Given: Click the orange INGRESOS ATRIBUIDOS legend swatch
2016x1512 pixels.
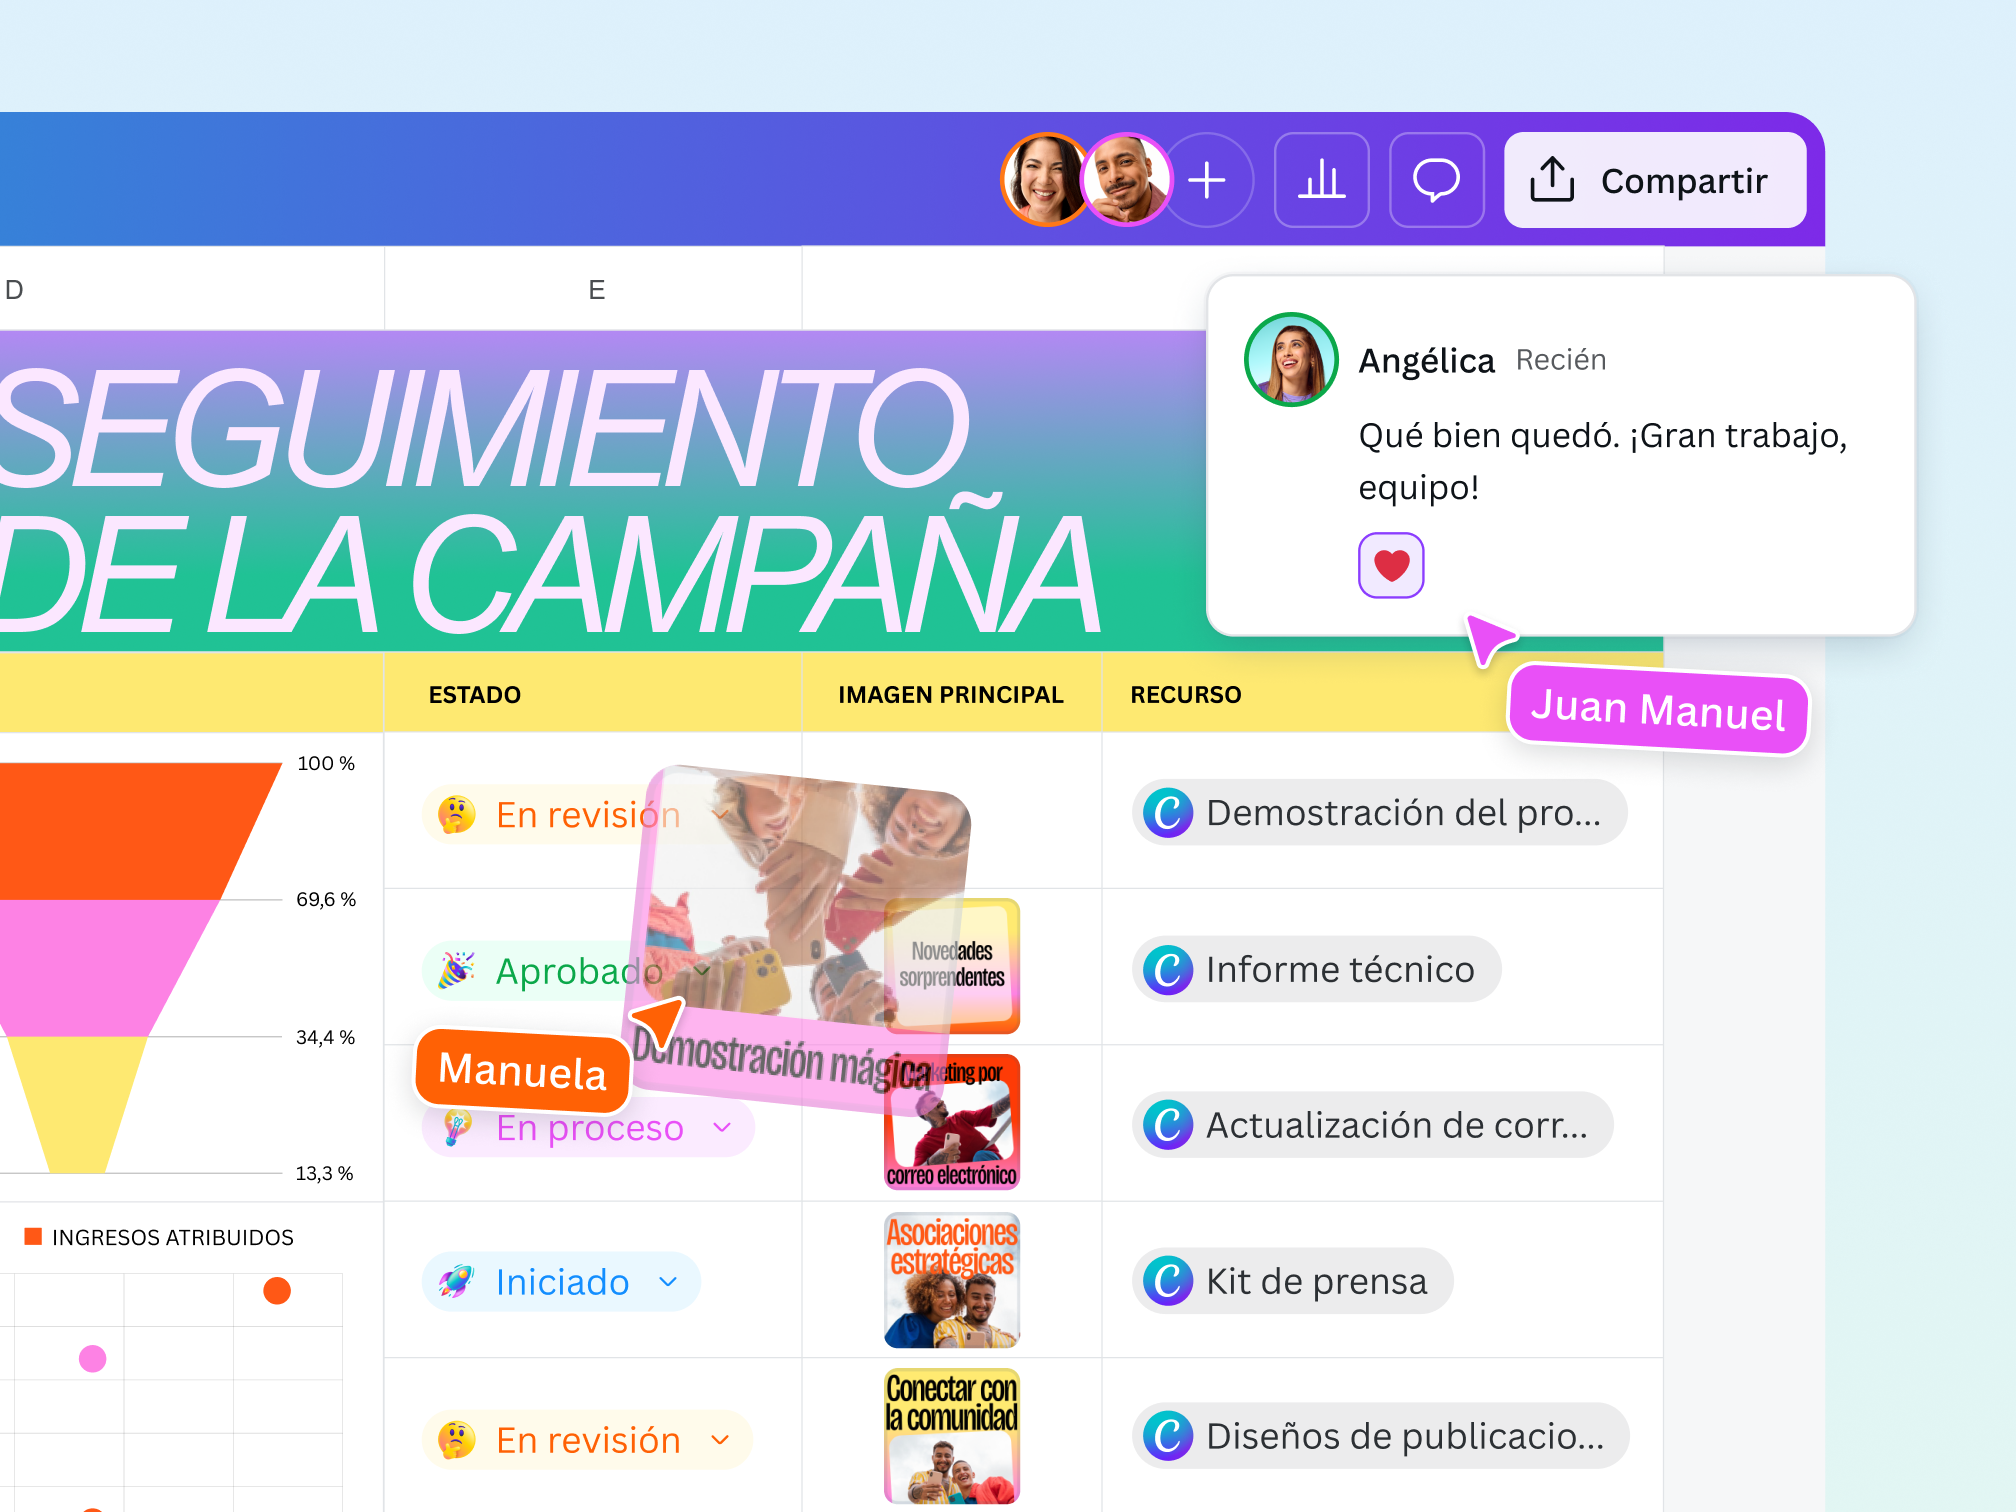Looking at the screenshot, I should [x=33, y=1237].
